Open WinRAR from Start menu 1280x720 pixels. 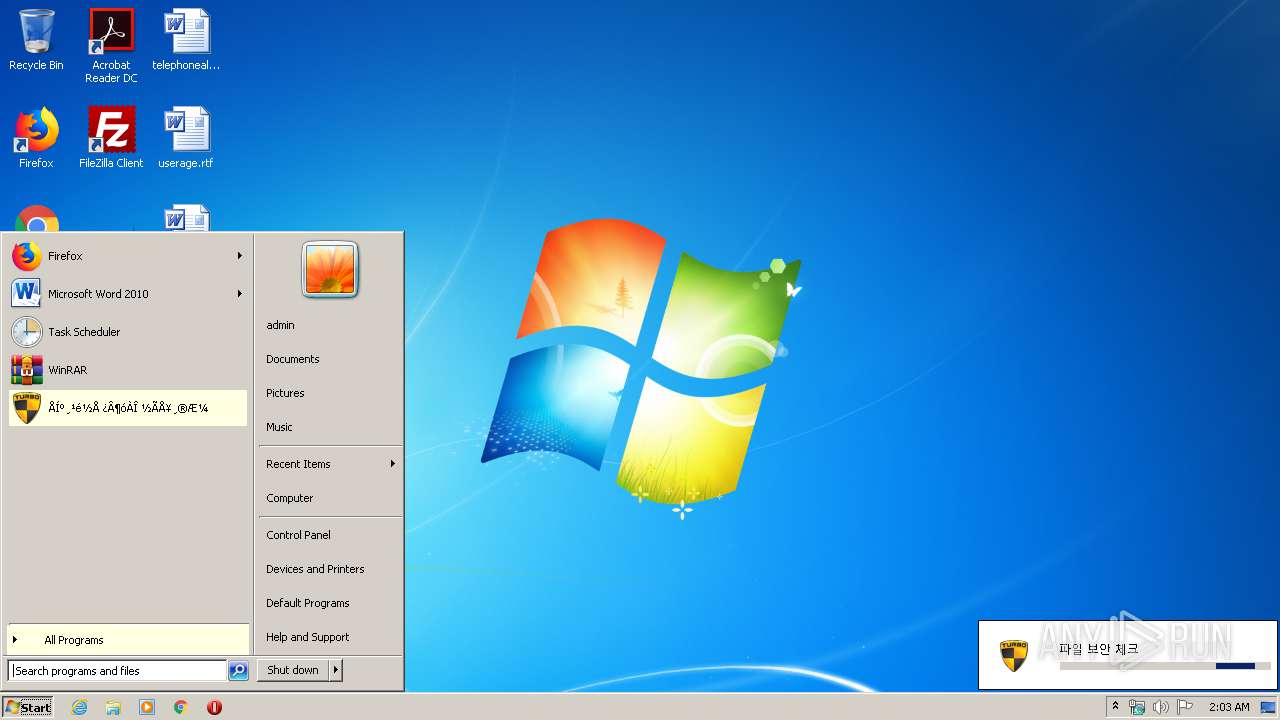click(127, 370)
